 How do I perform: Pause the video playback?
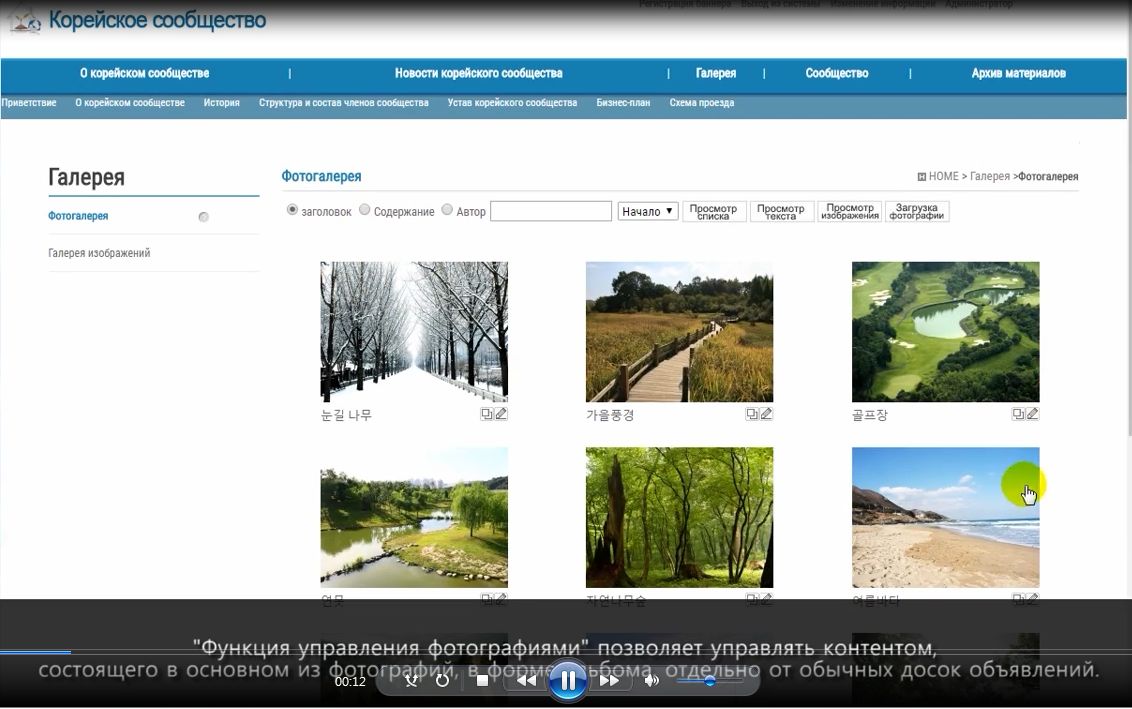[567, 681]
